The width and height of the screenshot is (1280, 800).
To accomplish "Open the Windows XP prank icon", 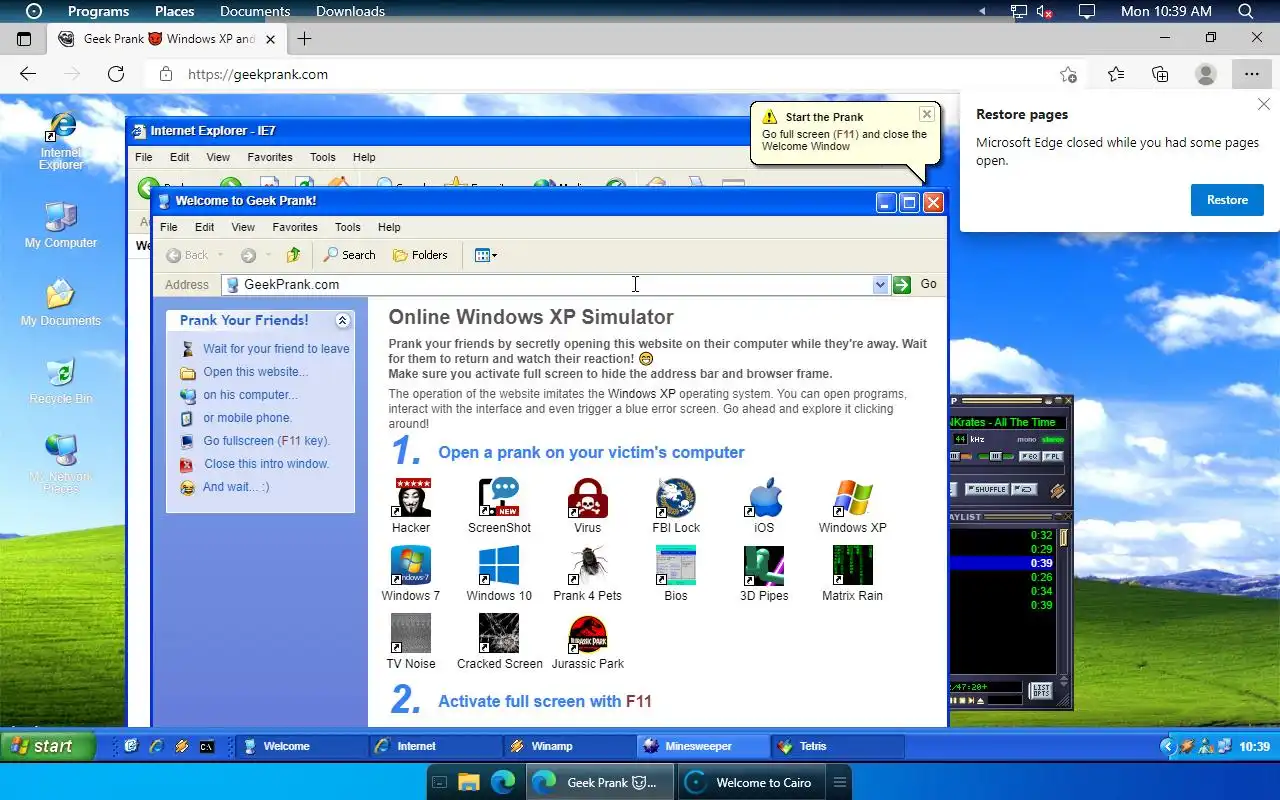I will (x=853, y=506).
